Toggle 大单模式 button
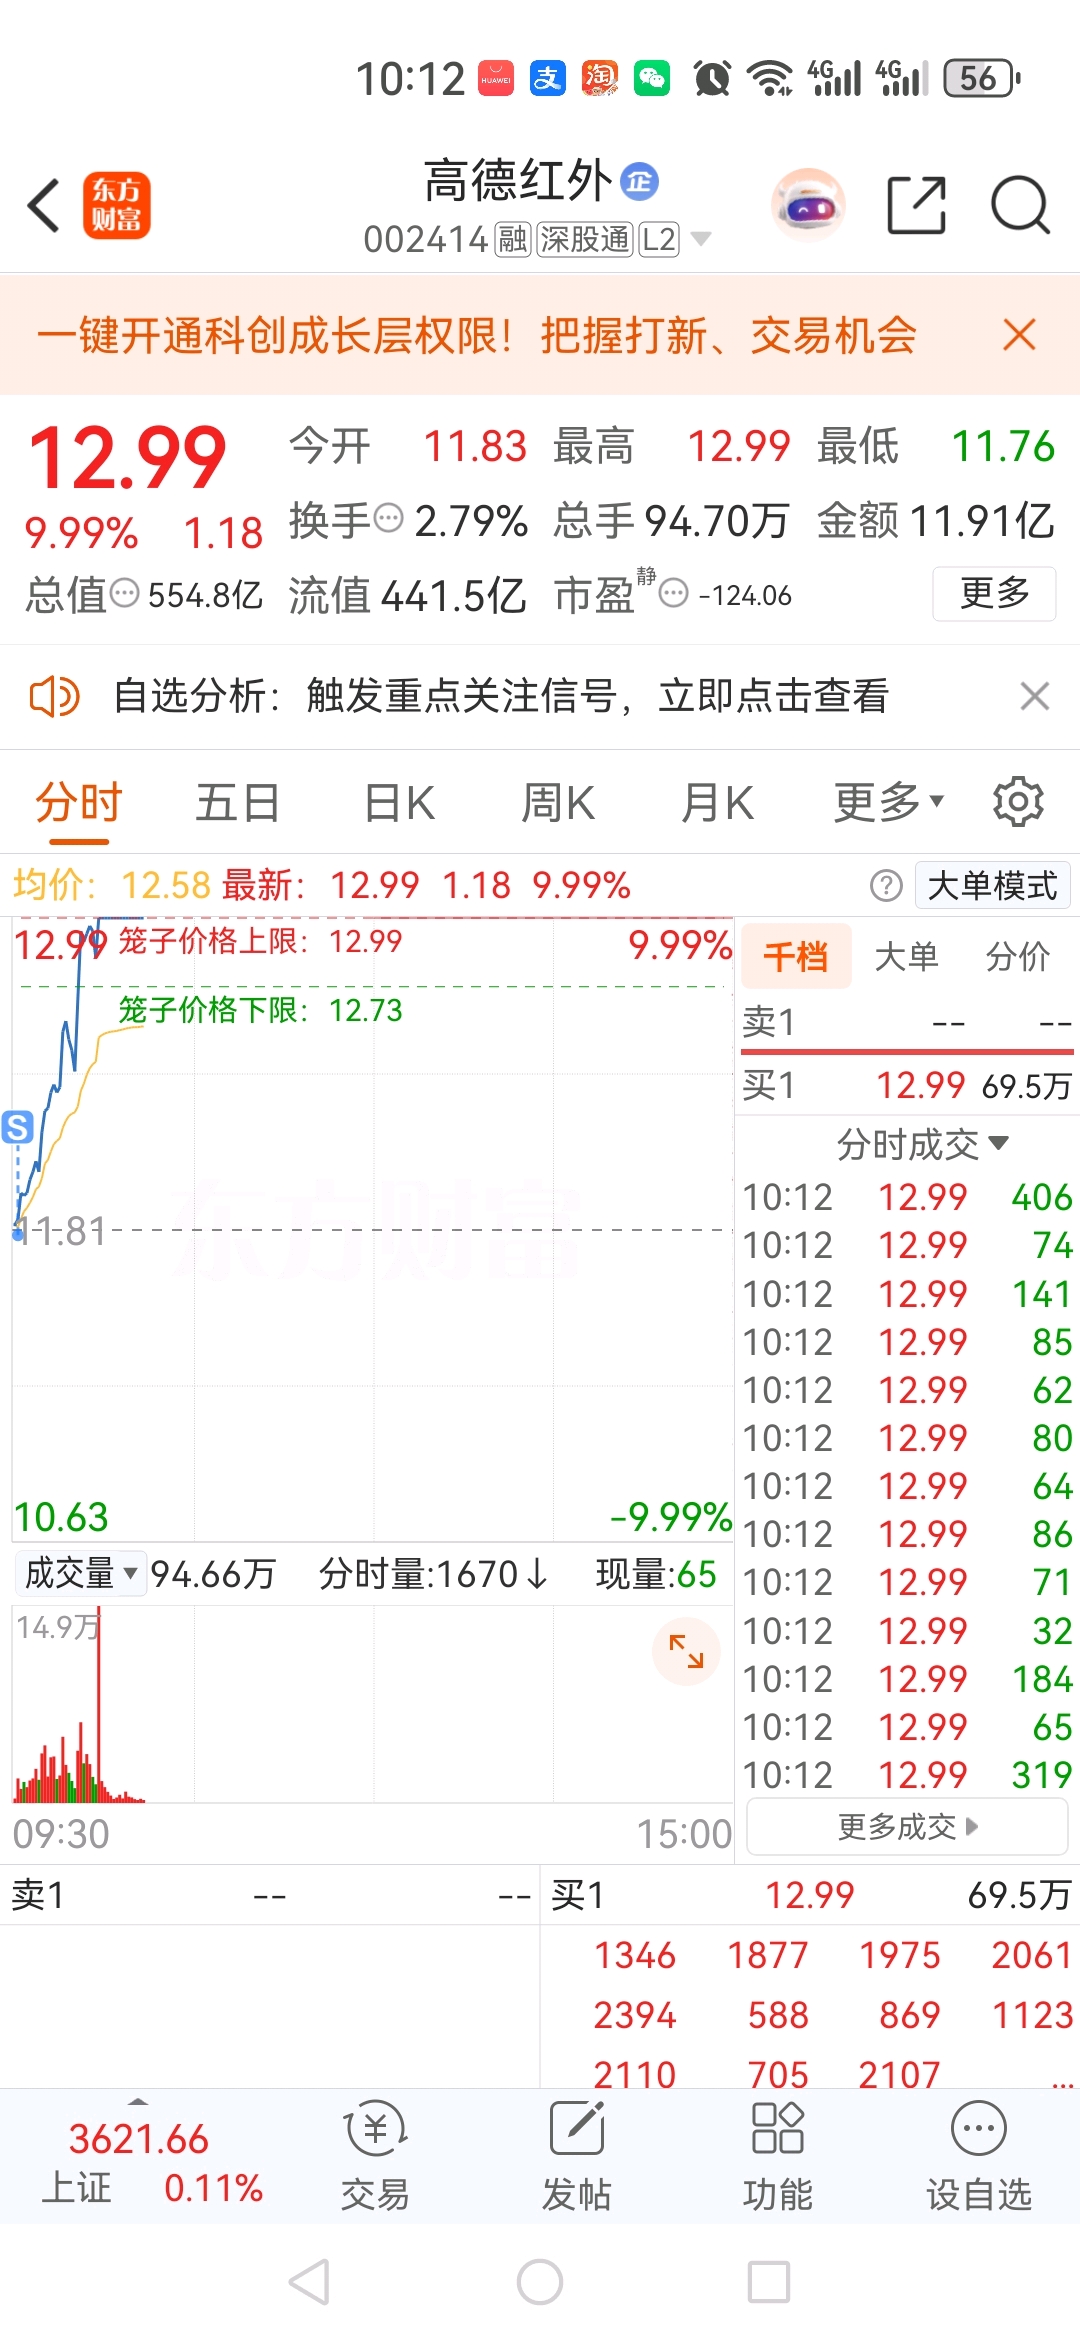1080x2340 pixels. click(x=992, y=885)
